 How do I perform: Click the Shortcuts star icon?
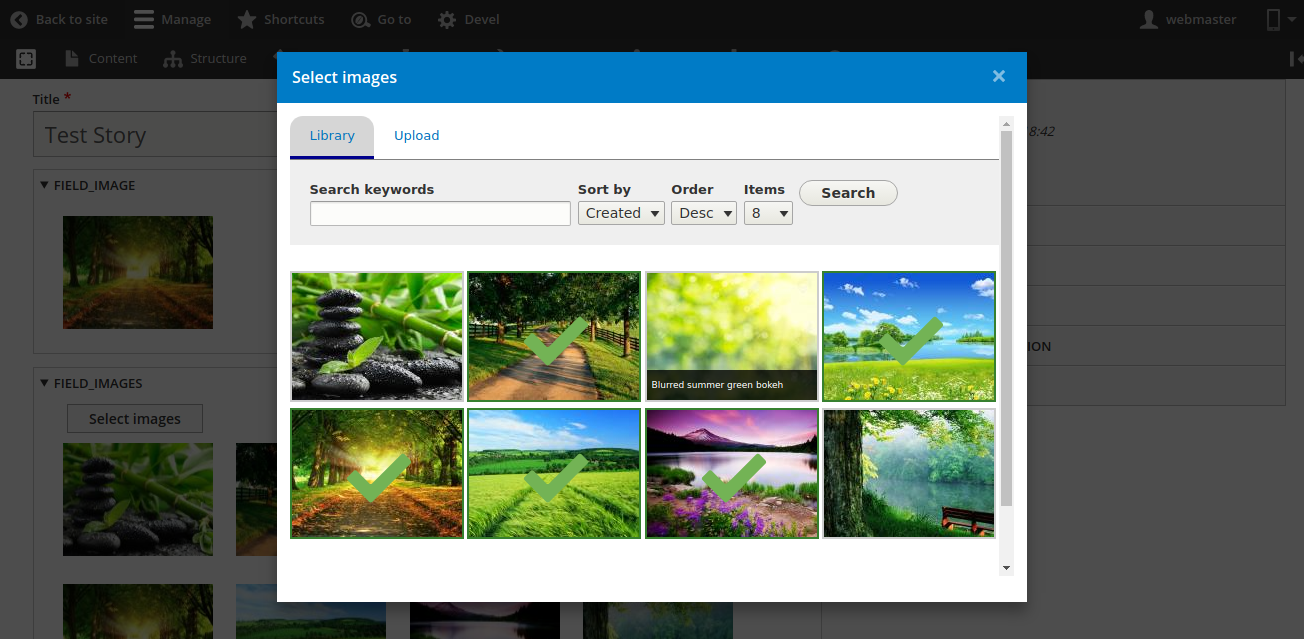coord(247,20)
